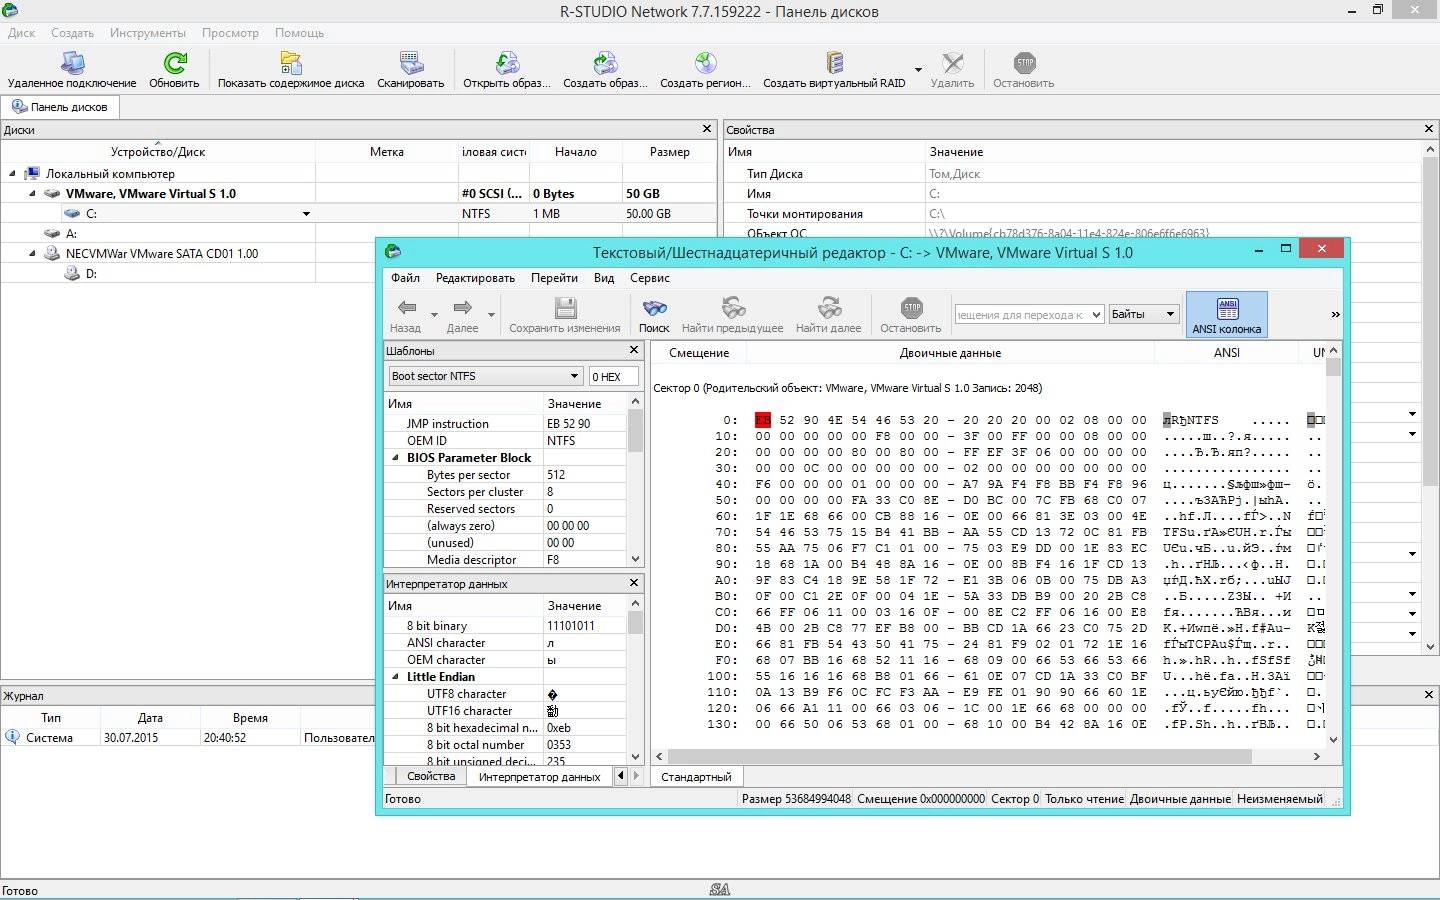This screenshot has height=900, width=1440.
Task: Click the Удалить (delete) toolbar icon
Action: 952,64
